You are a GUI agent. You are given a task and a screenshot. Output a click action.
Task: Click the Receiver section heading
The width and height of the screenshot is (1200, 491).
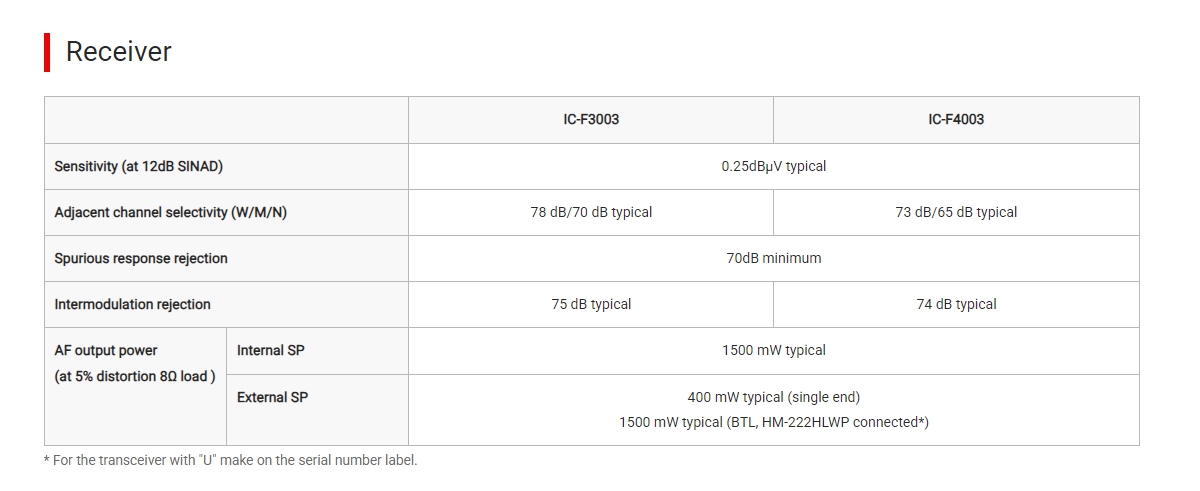click(118, 52)
